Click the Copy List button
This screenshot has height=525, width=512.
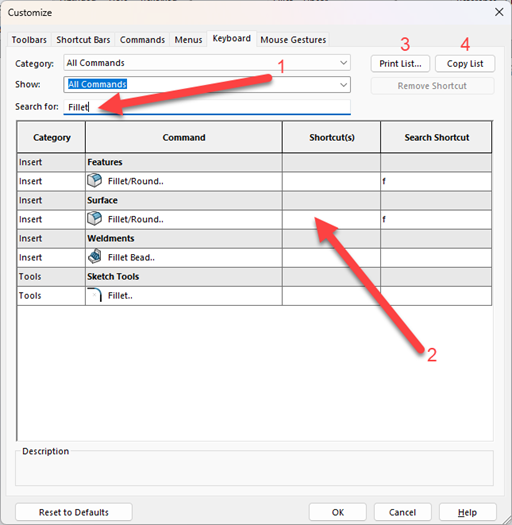(465, 64)
